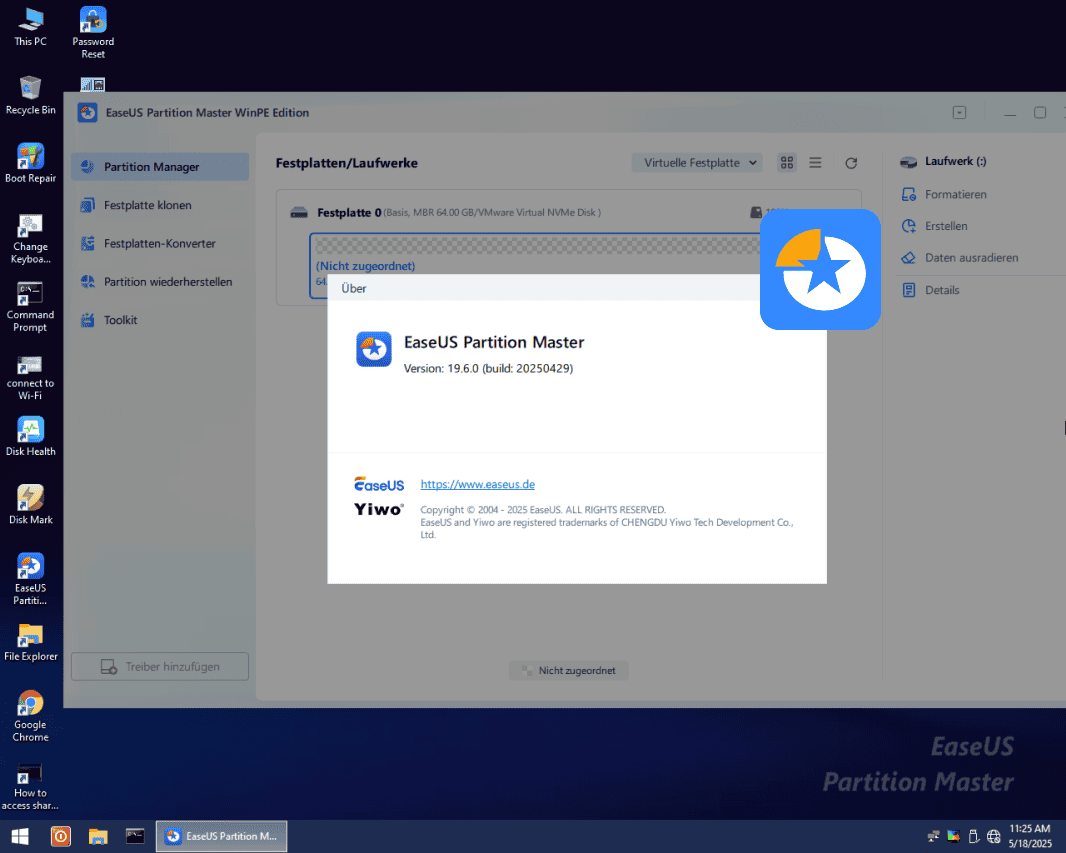Image resolution: width=1066 pixels, height=853 pixels.
Task: Open connect to Wi-Fi shortcut
Action: (x=31, y=378)
